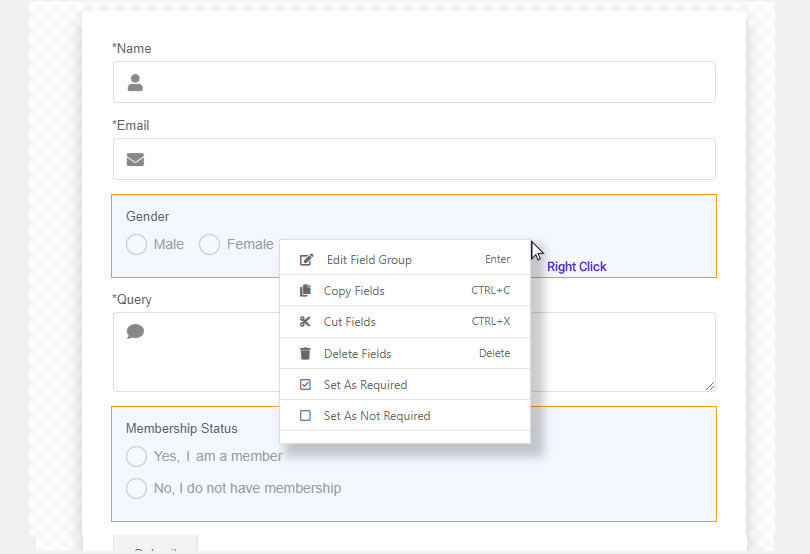Select Delete Fields menu entry
This screenshot has width=810, height=554.
405,353
